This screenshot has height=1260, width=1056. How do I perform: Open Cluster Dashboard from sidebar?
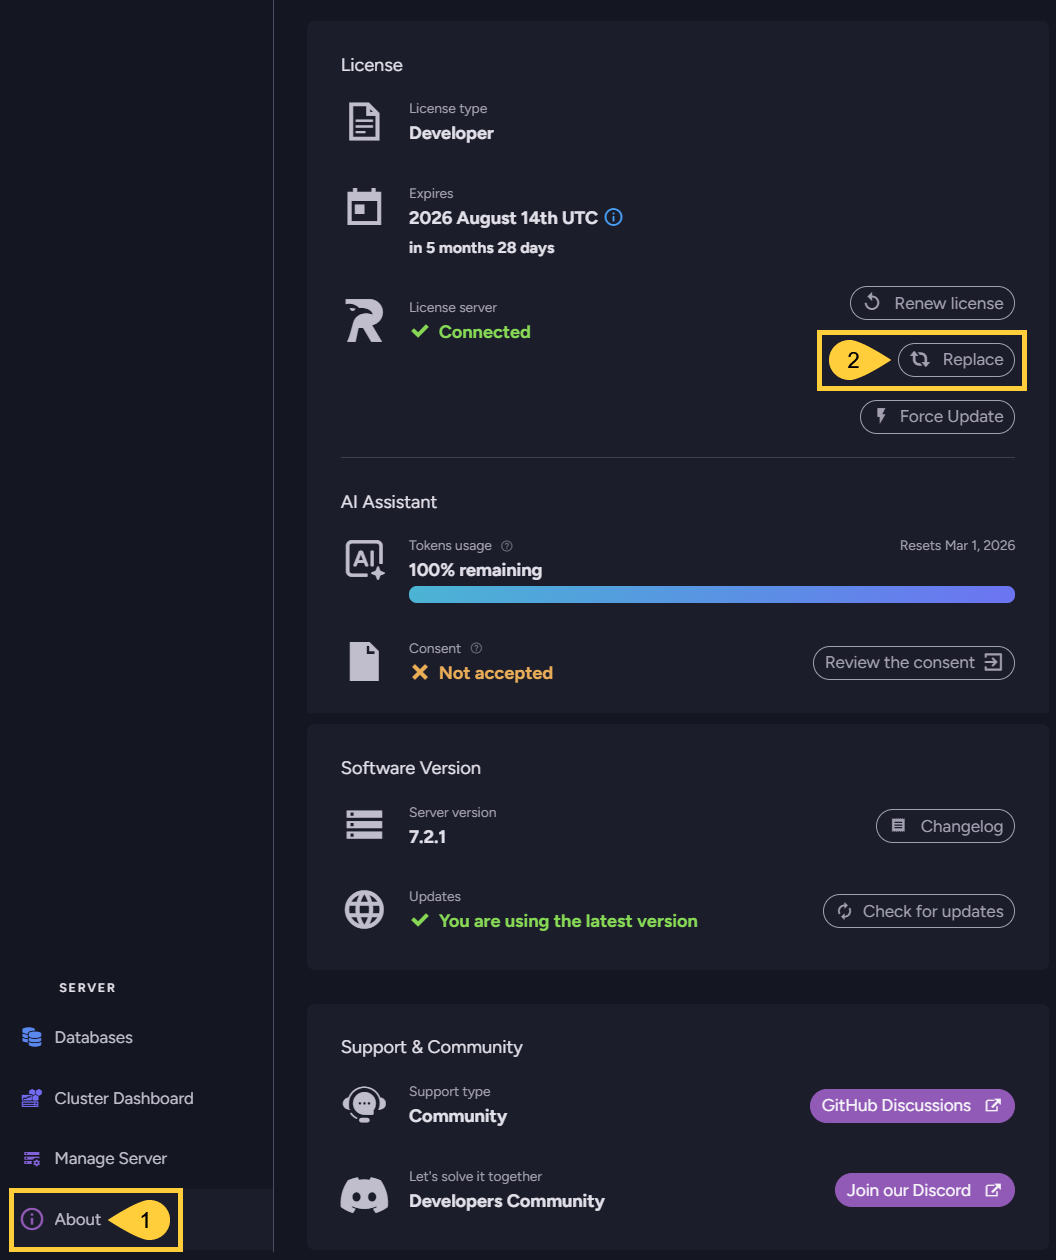pos(123,1098)
